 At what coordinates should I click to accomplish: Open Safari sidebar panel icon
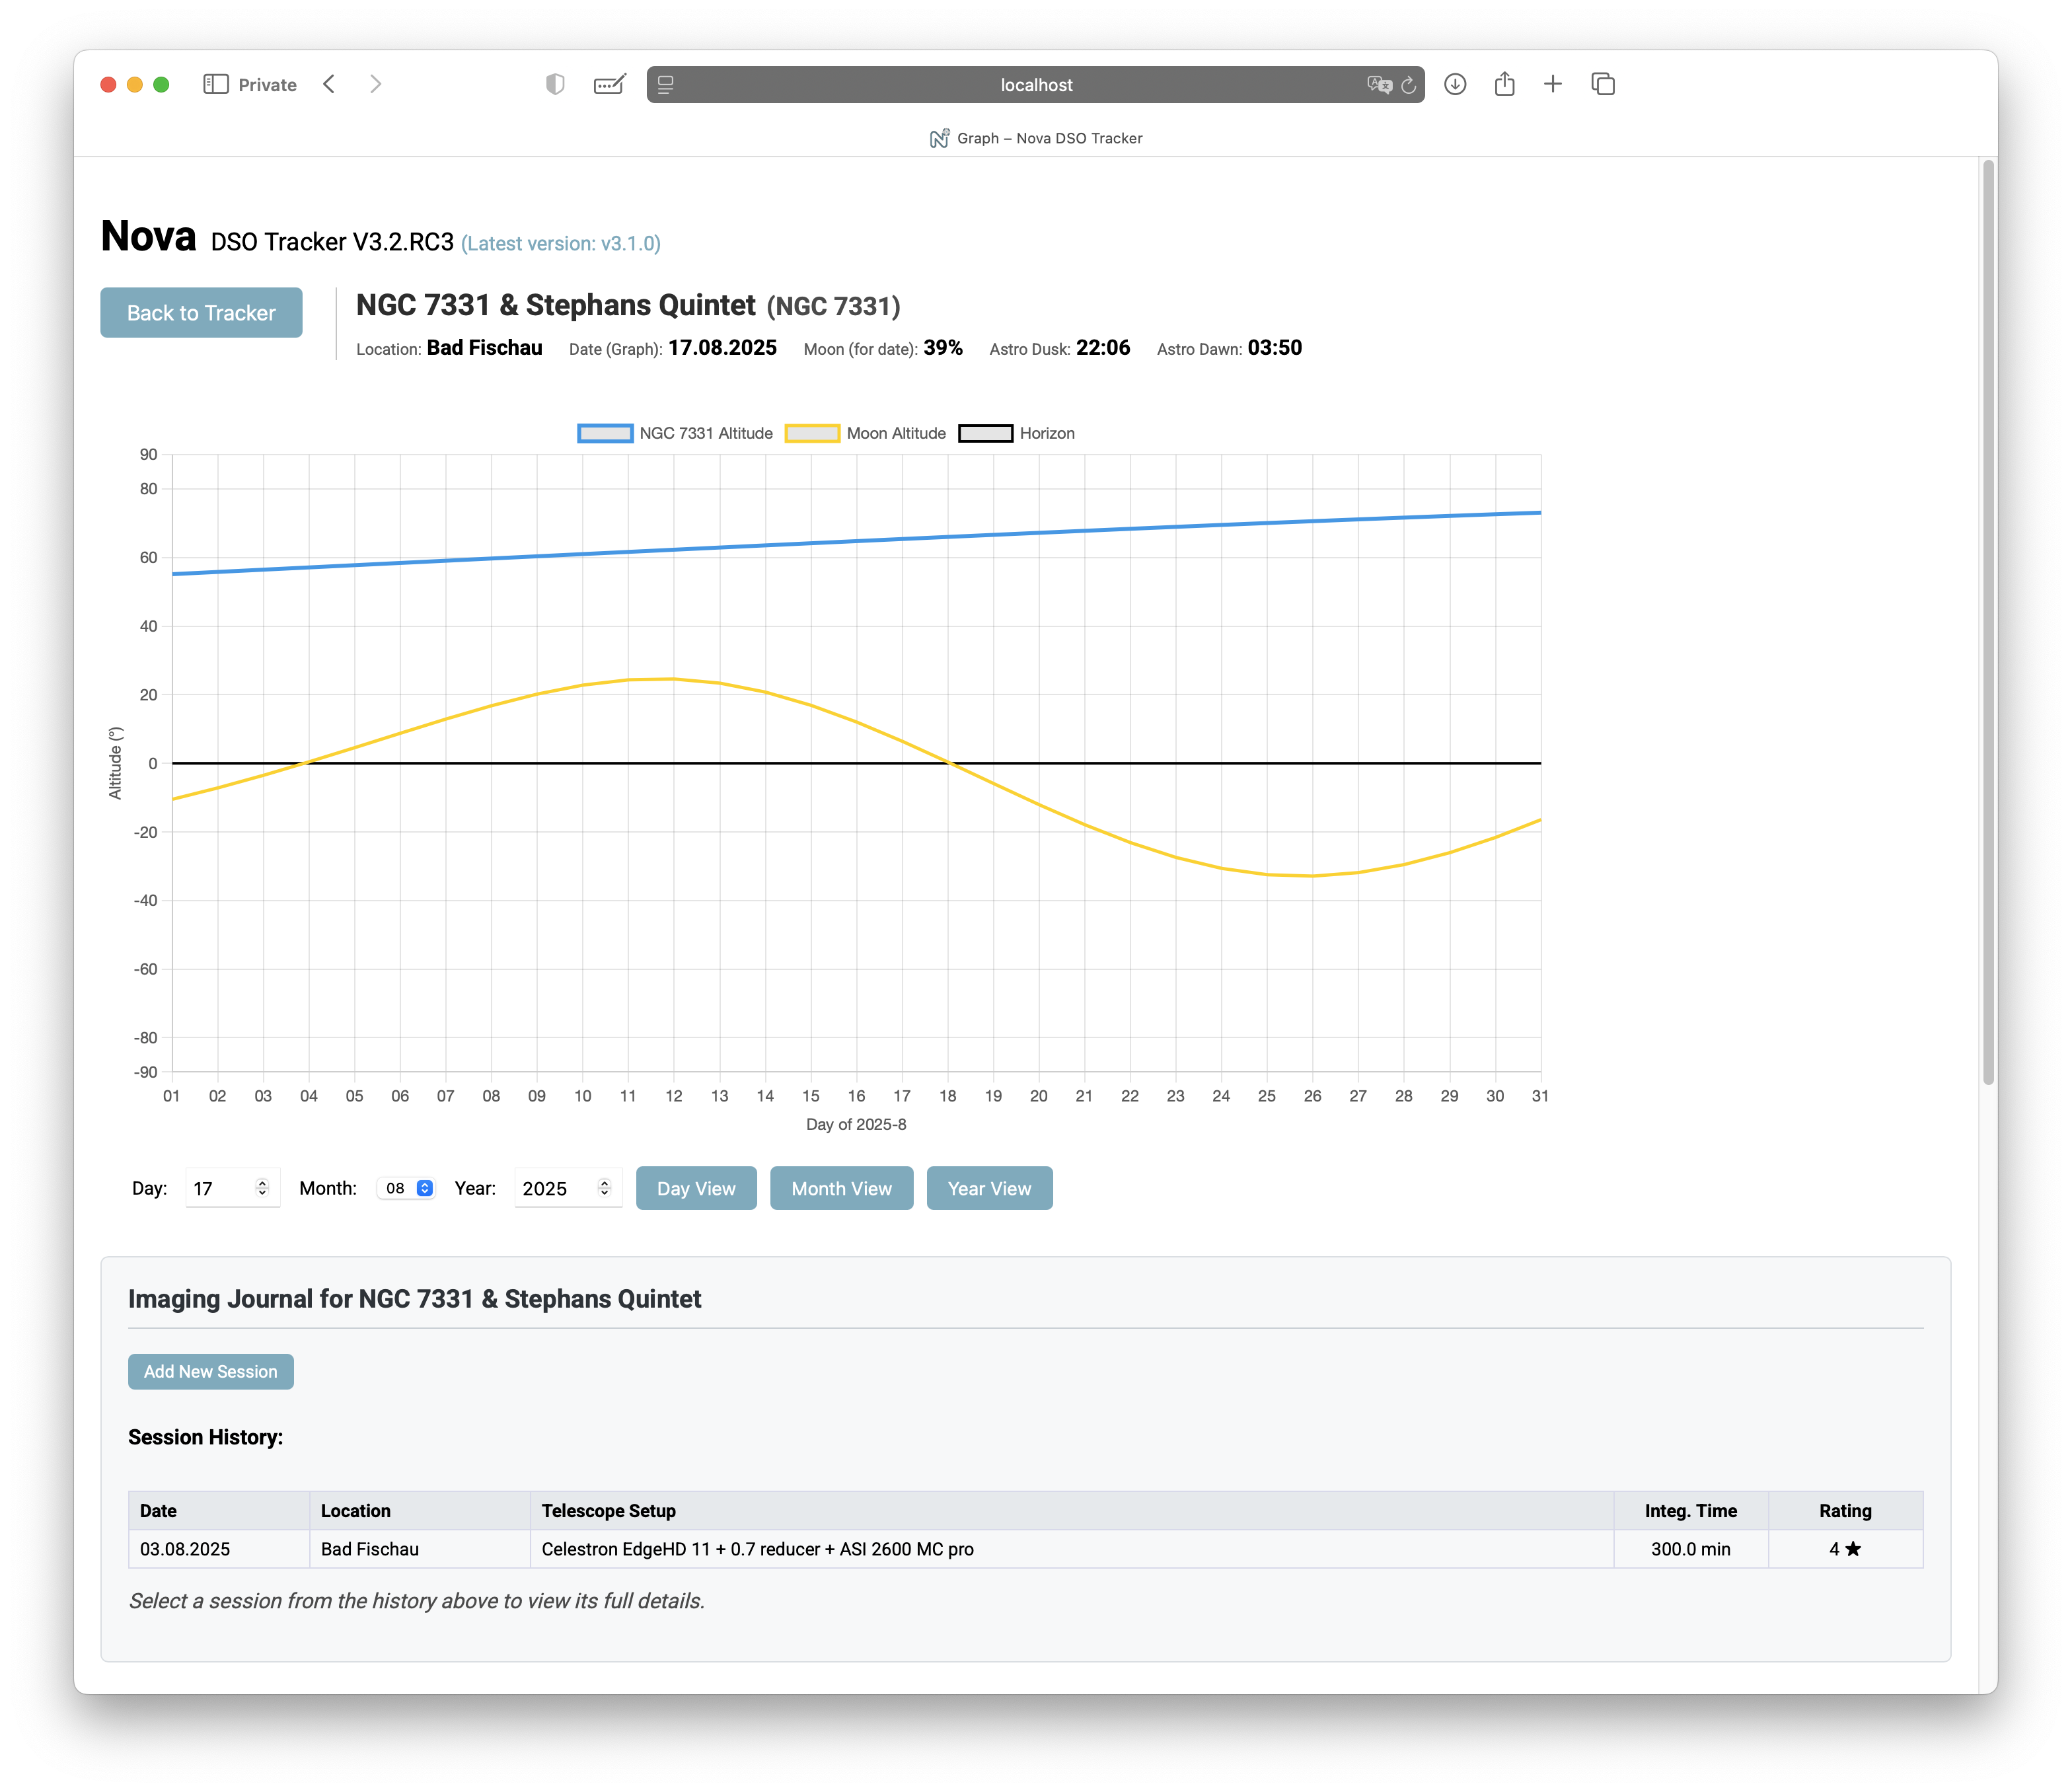[x=215, y=84]
